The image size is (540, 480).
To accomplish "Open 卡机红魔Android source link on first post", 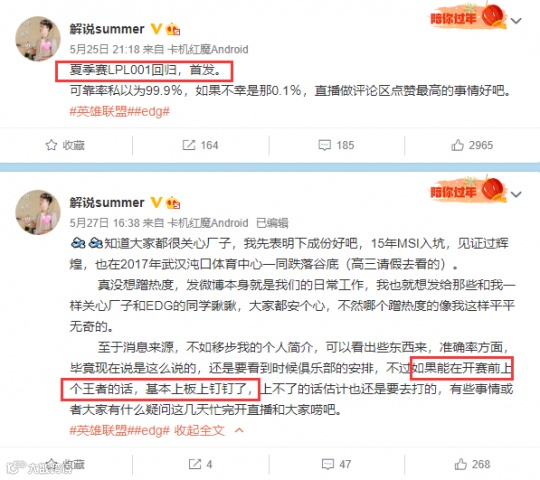I will 208,50.
